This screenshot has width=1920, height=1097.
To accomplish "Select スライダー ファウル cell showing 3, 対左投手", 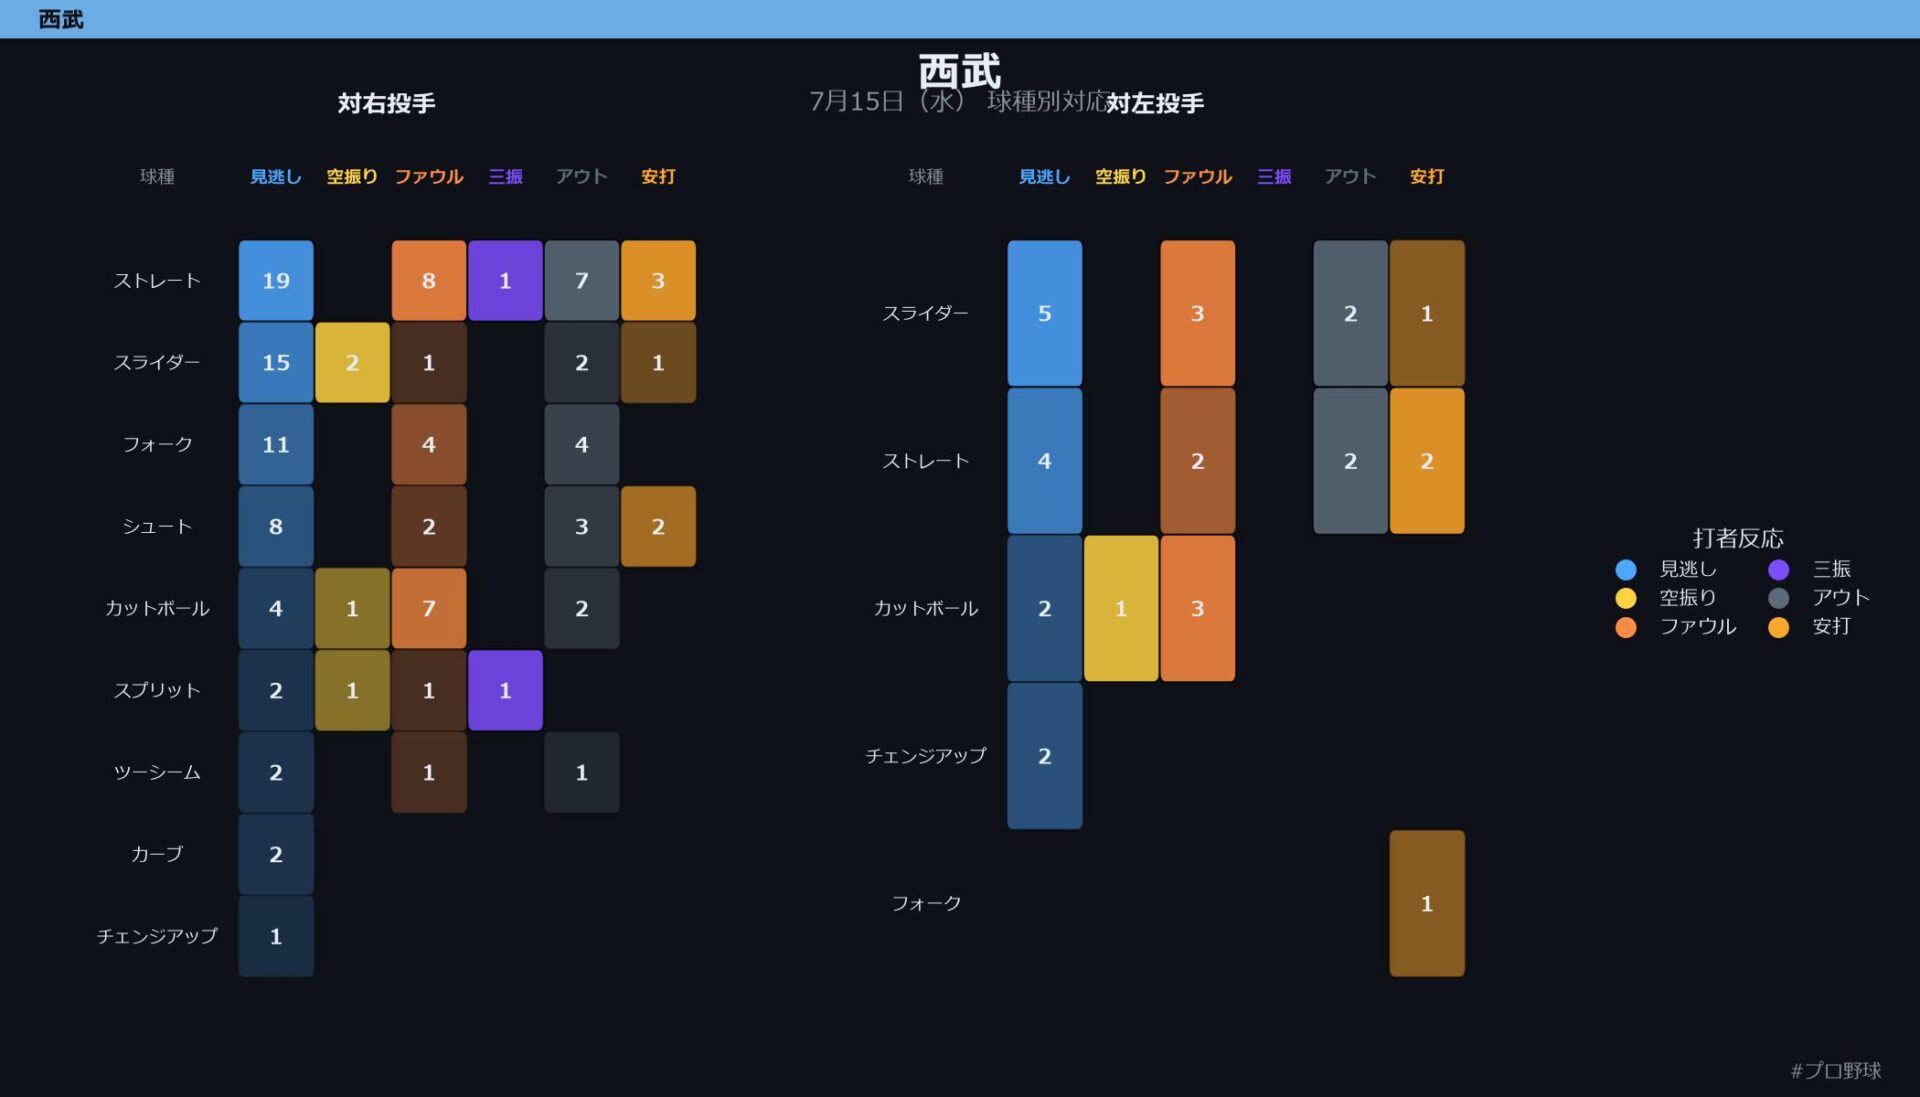I will (x=1198, y=314).
